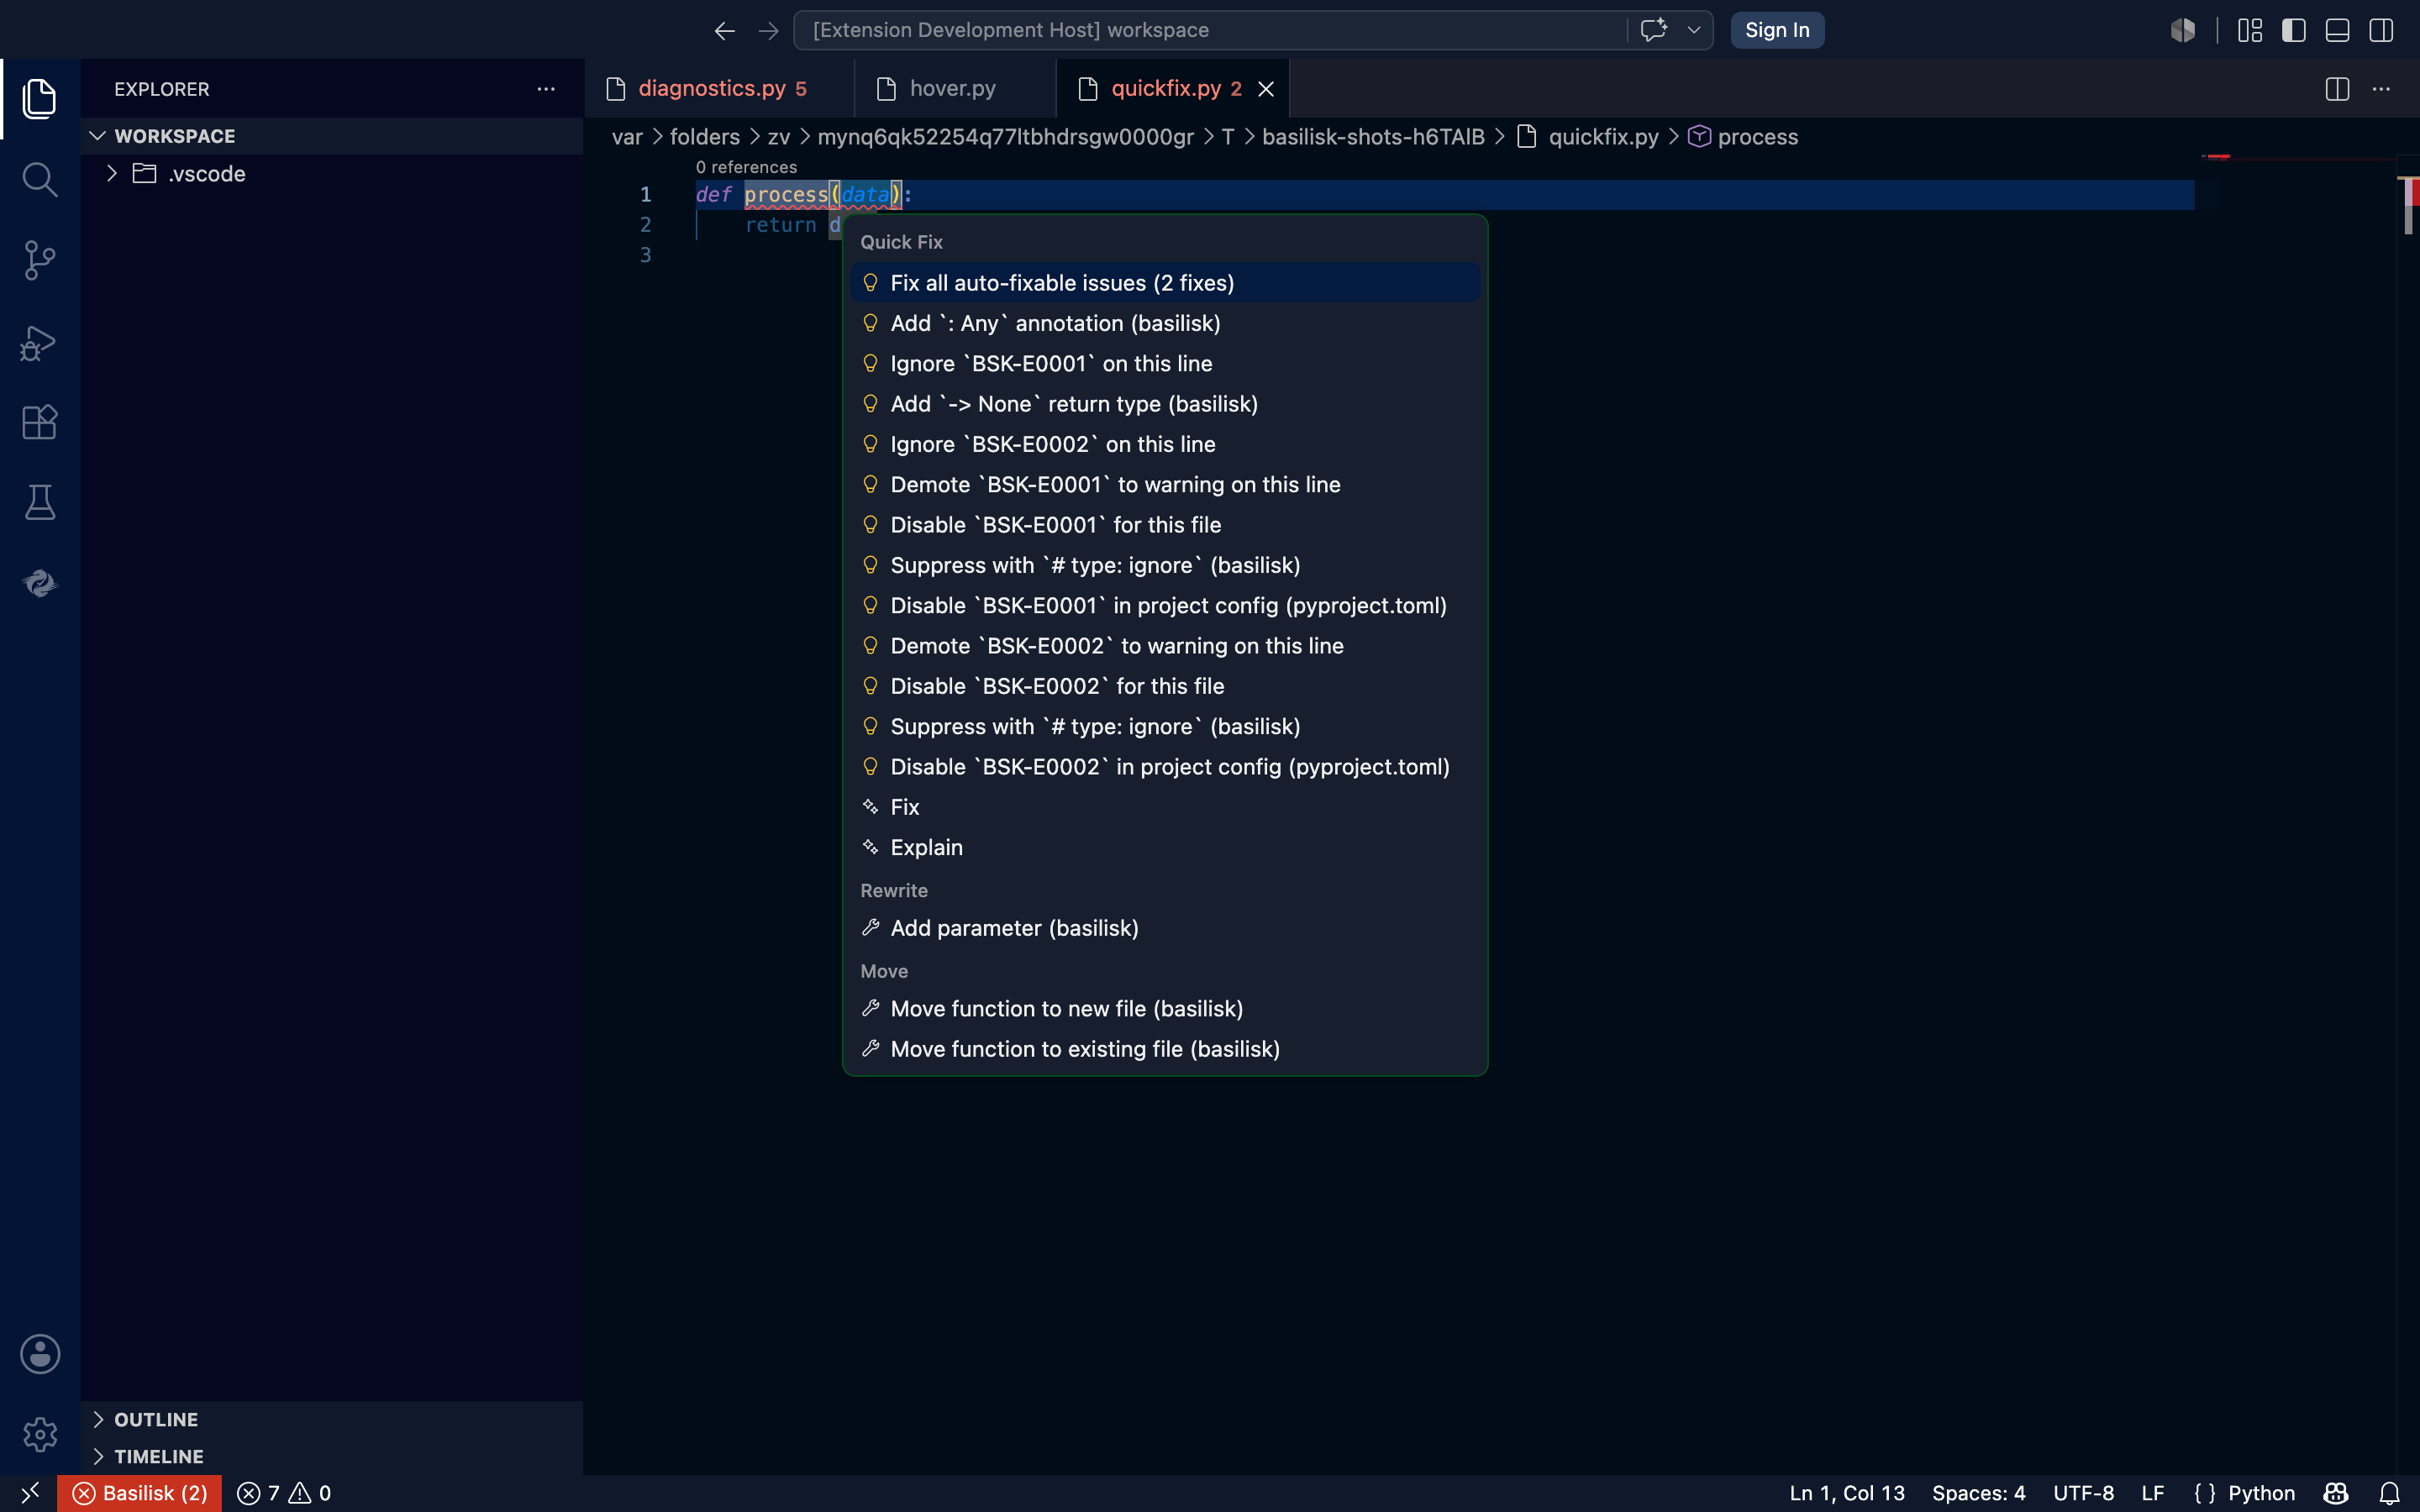Open problems counter showing 7 errors
Viewport: 2420px width, 1512px height.
[284, 1493]
